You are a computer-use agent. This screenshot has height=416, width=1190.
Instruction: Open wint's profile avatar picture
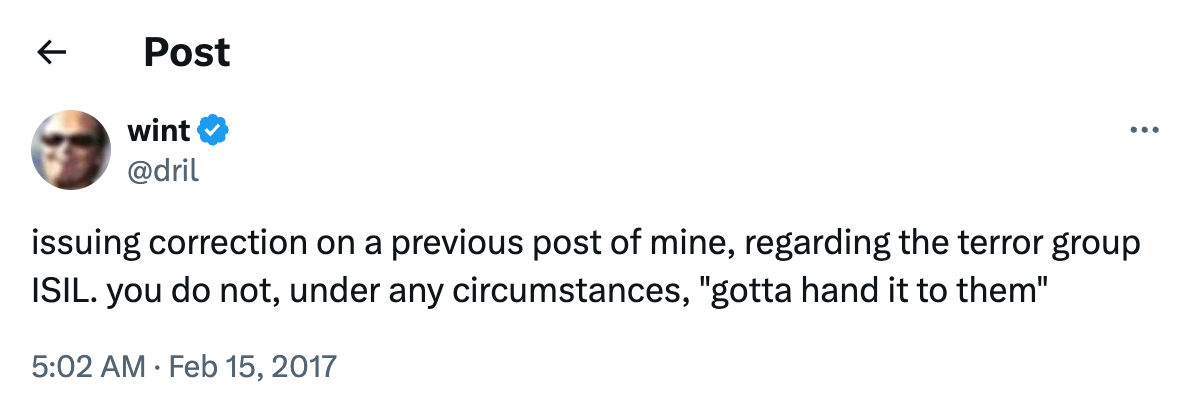coord(71,150)
